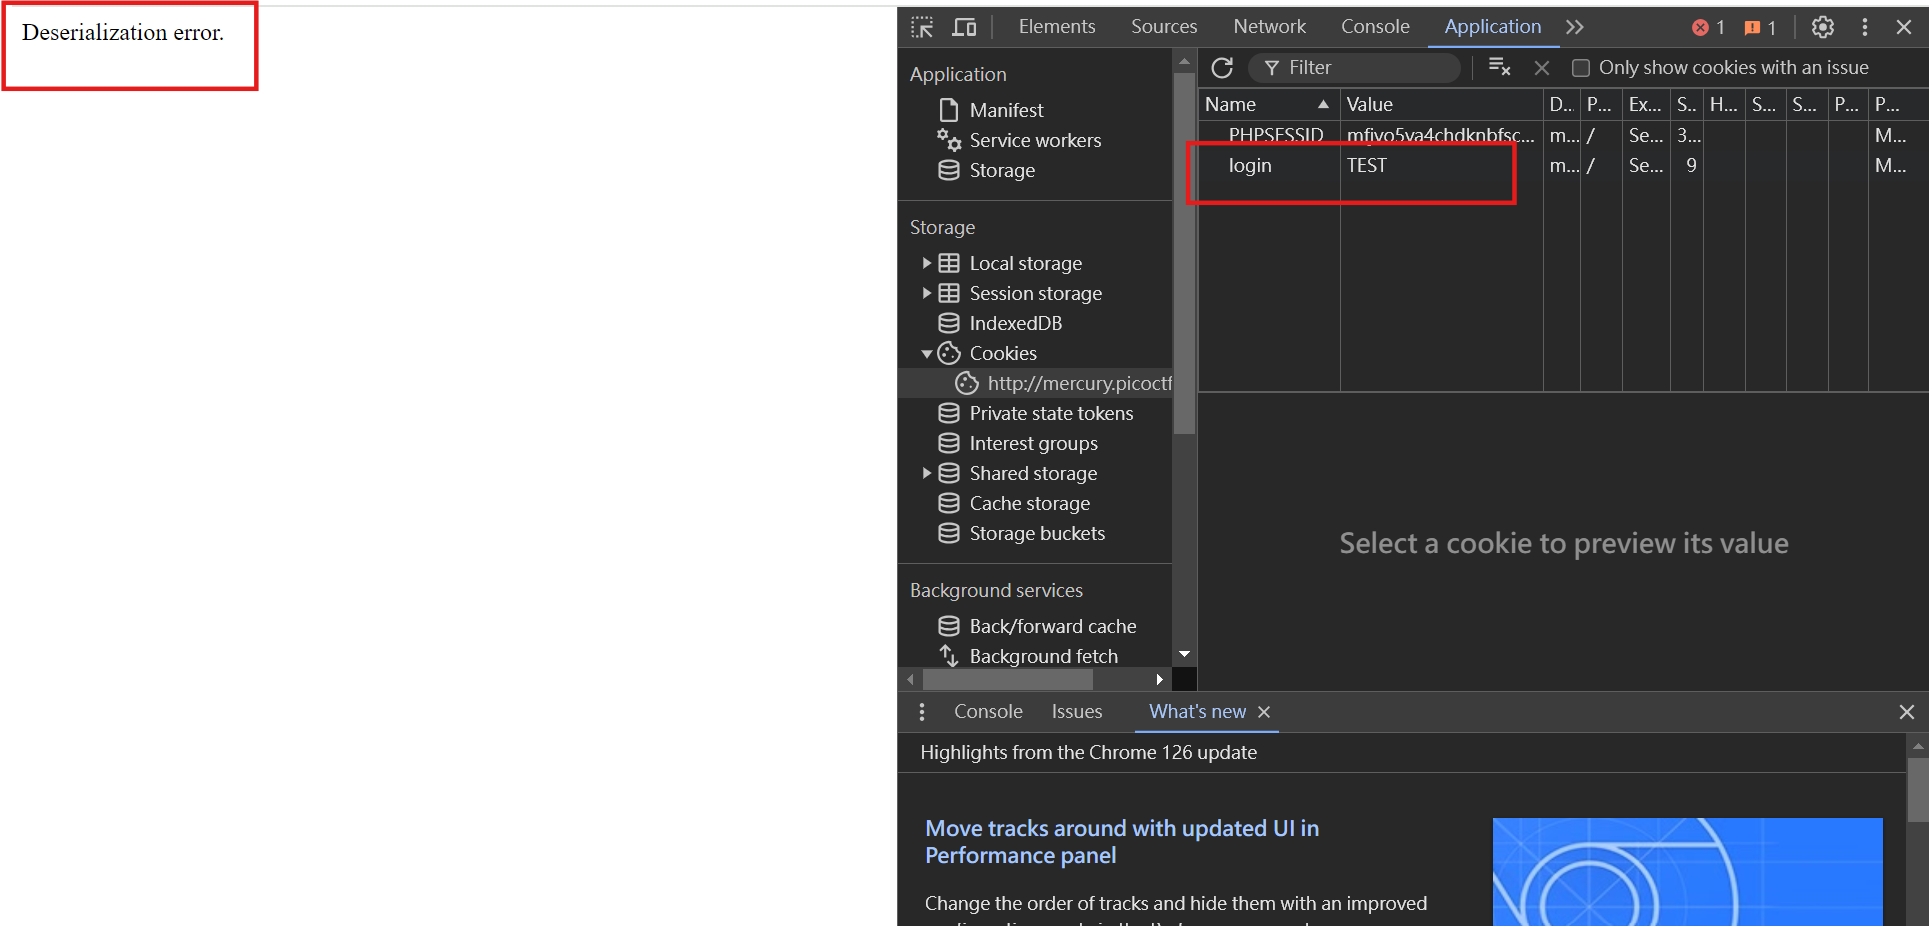Click the Storage icon under Application
Screen dimensions: 1929x926
948,170
